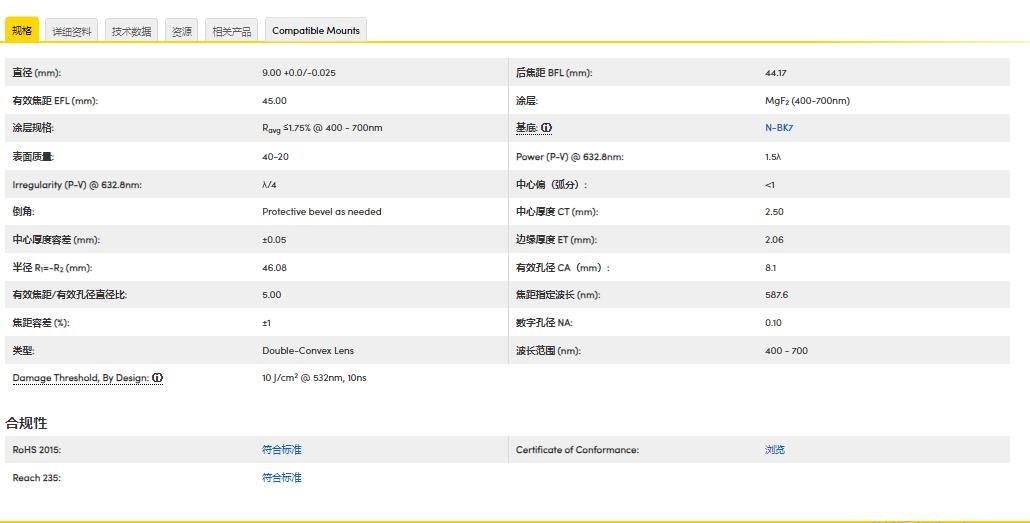Open the N-BK7 substrate link

click(x=779, y=128)
